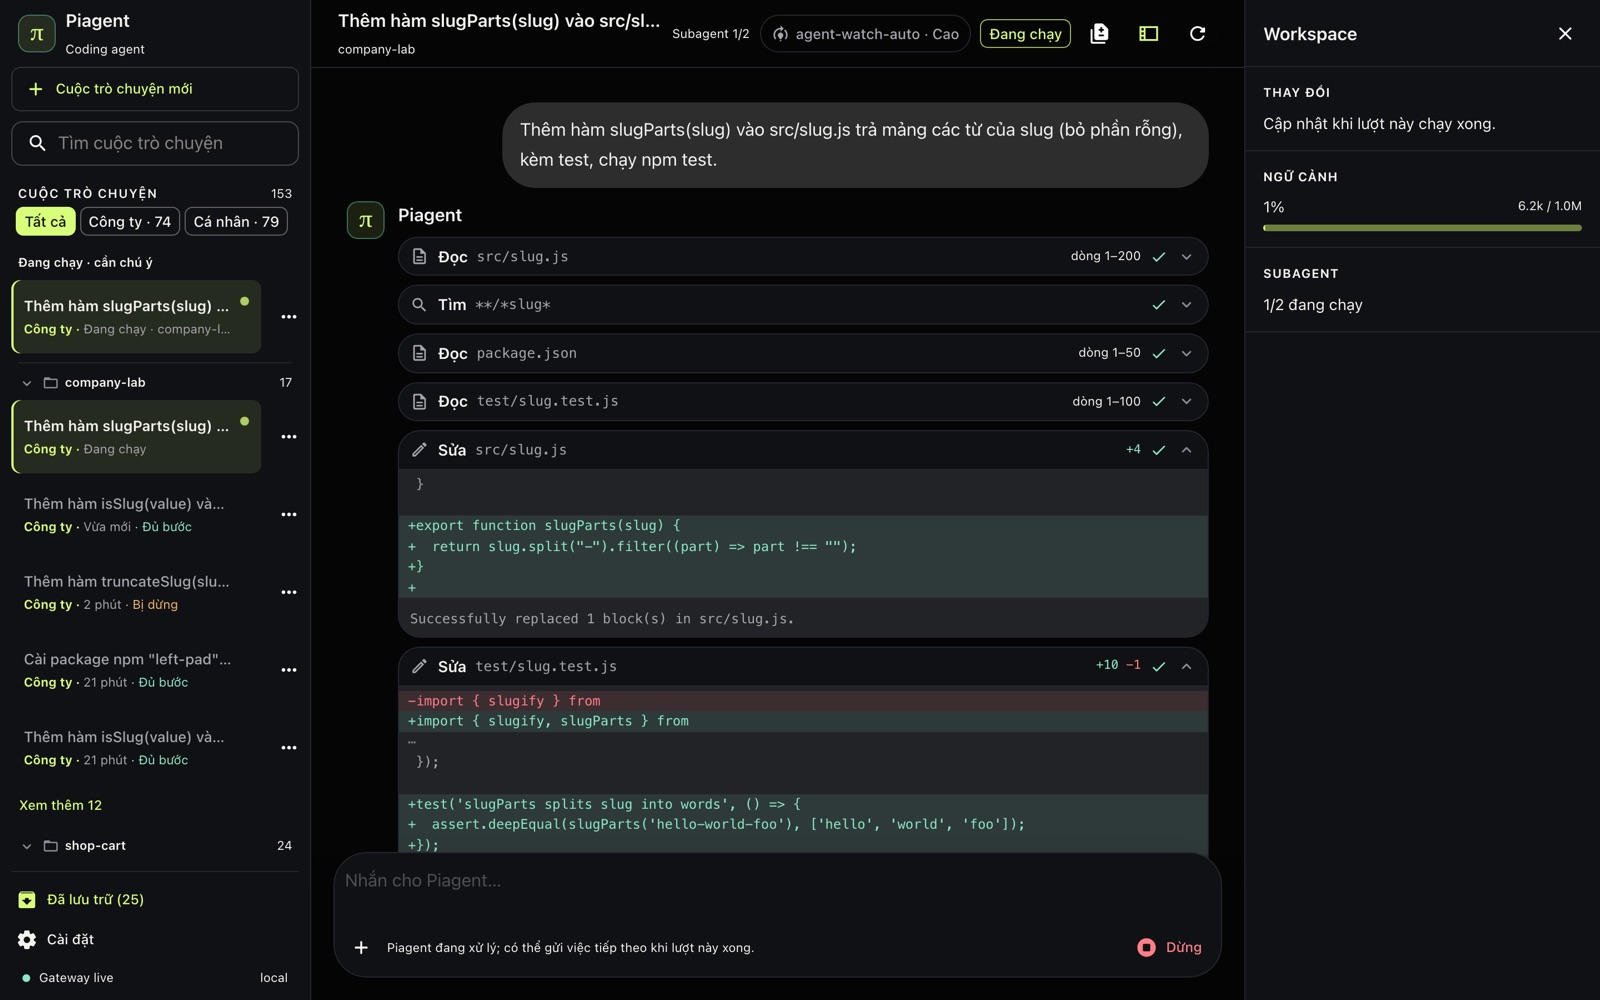Image resolution: width=1600 pixels, height=1000 pixels.
Task: Expand the Đọc src/slug.js step chevron
Action: click(1187, 257)
